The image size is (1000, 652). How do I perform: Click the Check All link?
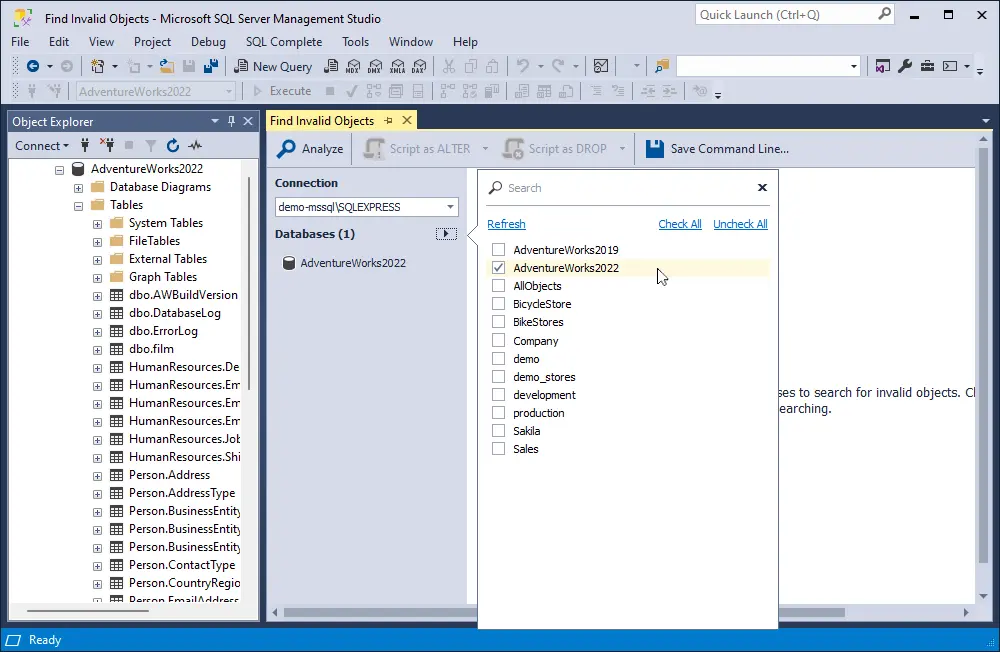[680, 224]
